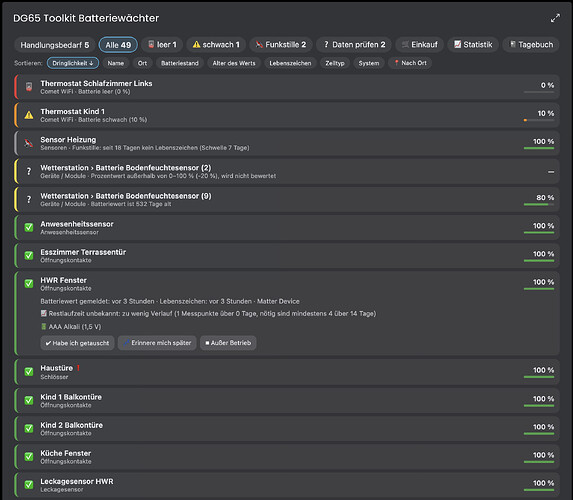The image size is (573, 500).
Task: Sort list by Name
Action: 115,63
